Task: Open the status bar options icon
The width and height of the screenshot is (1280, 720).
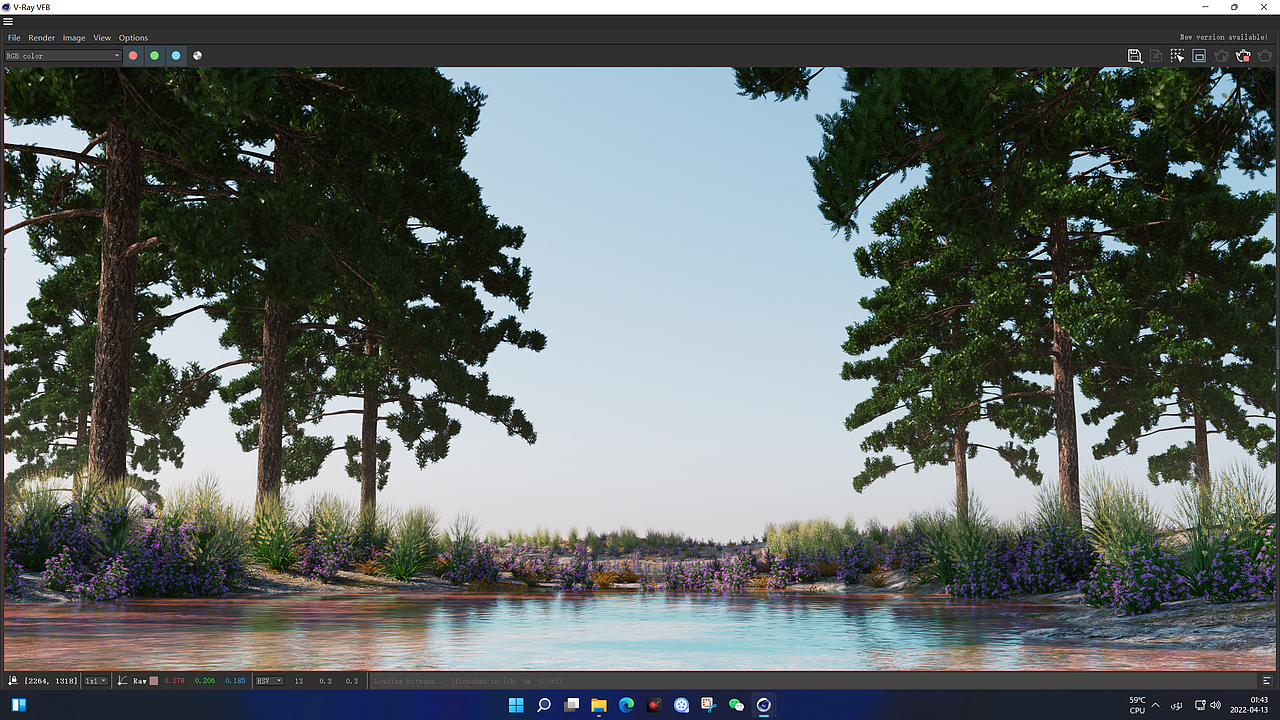Action: 1266,680
